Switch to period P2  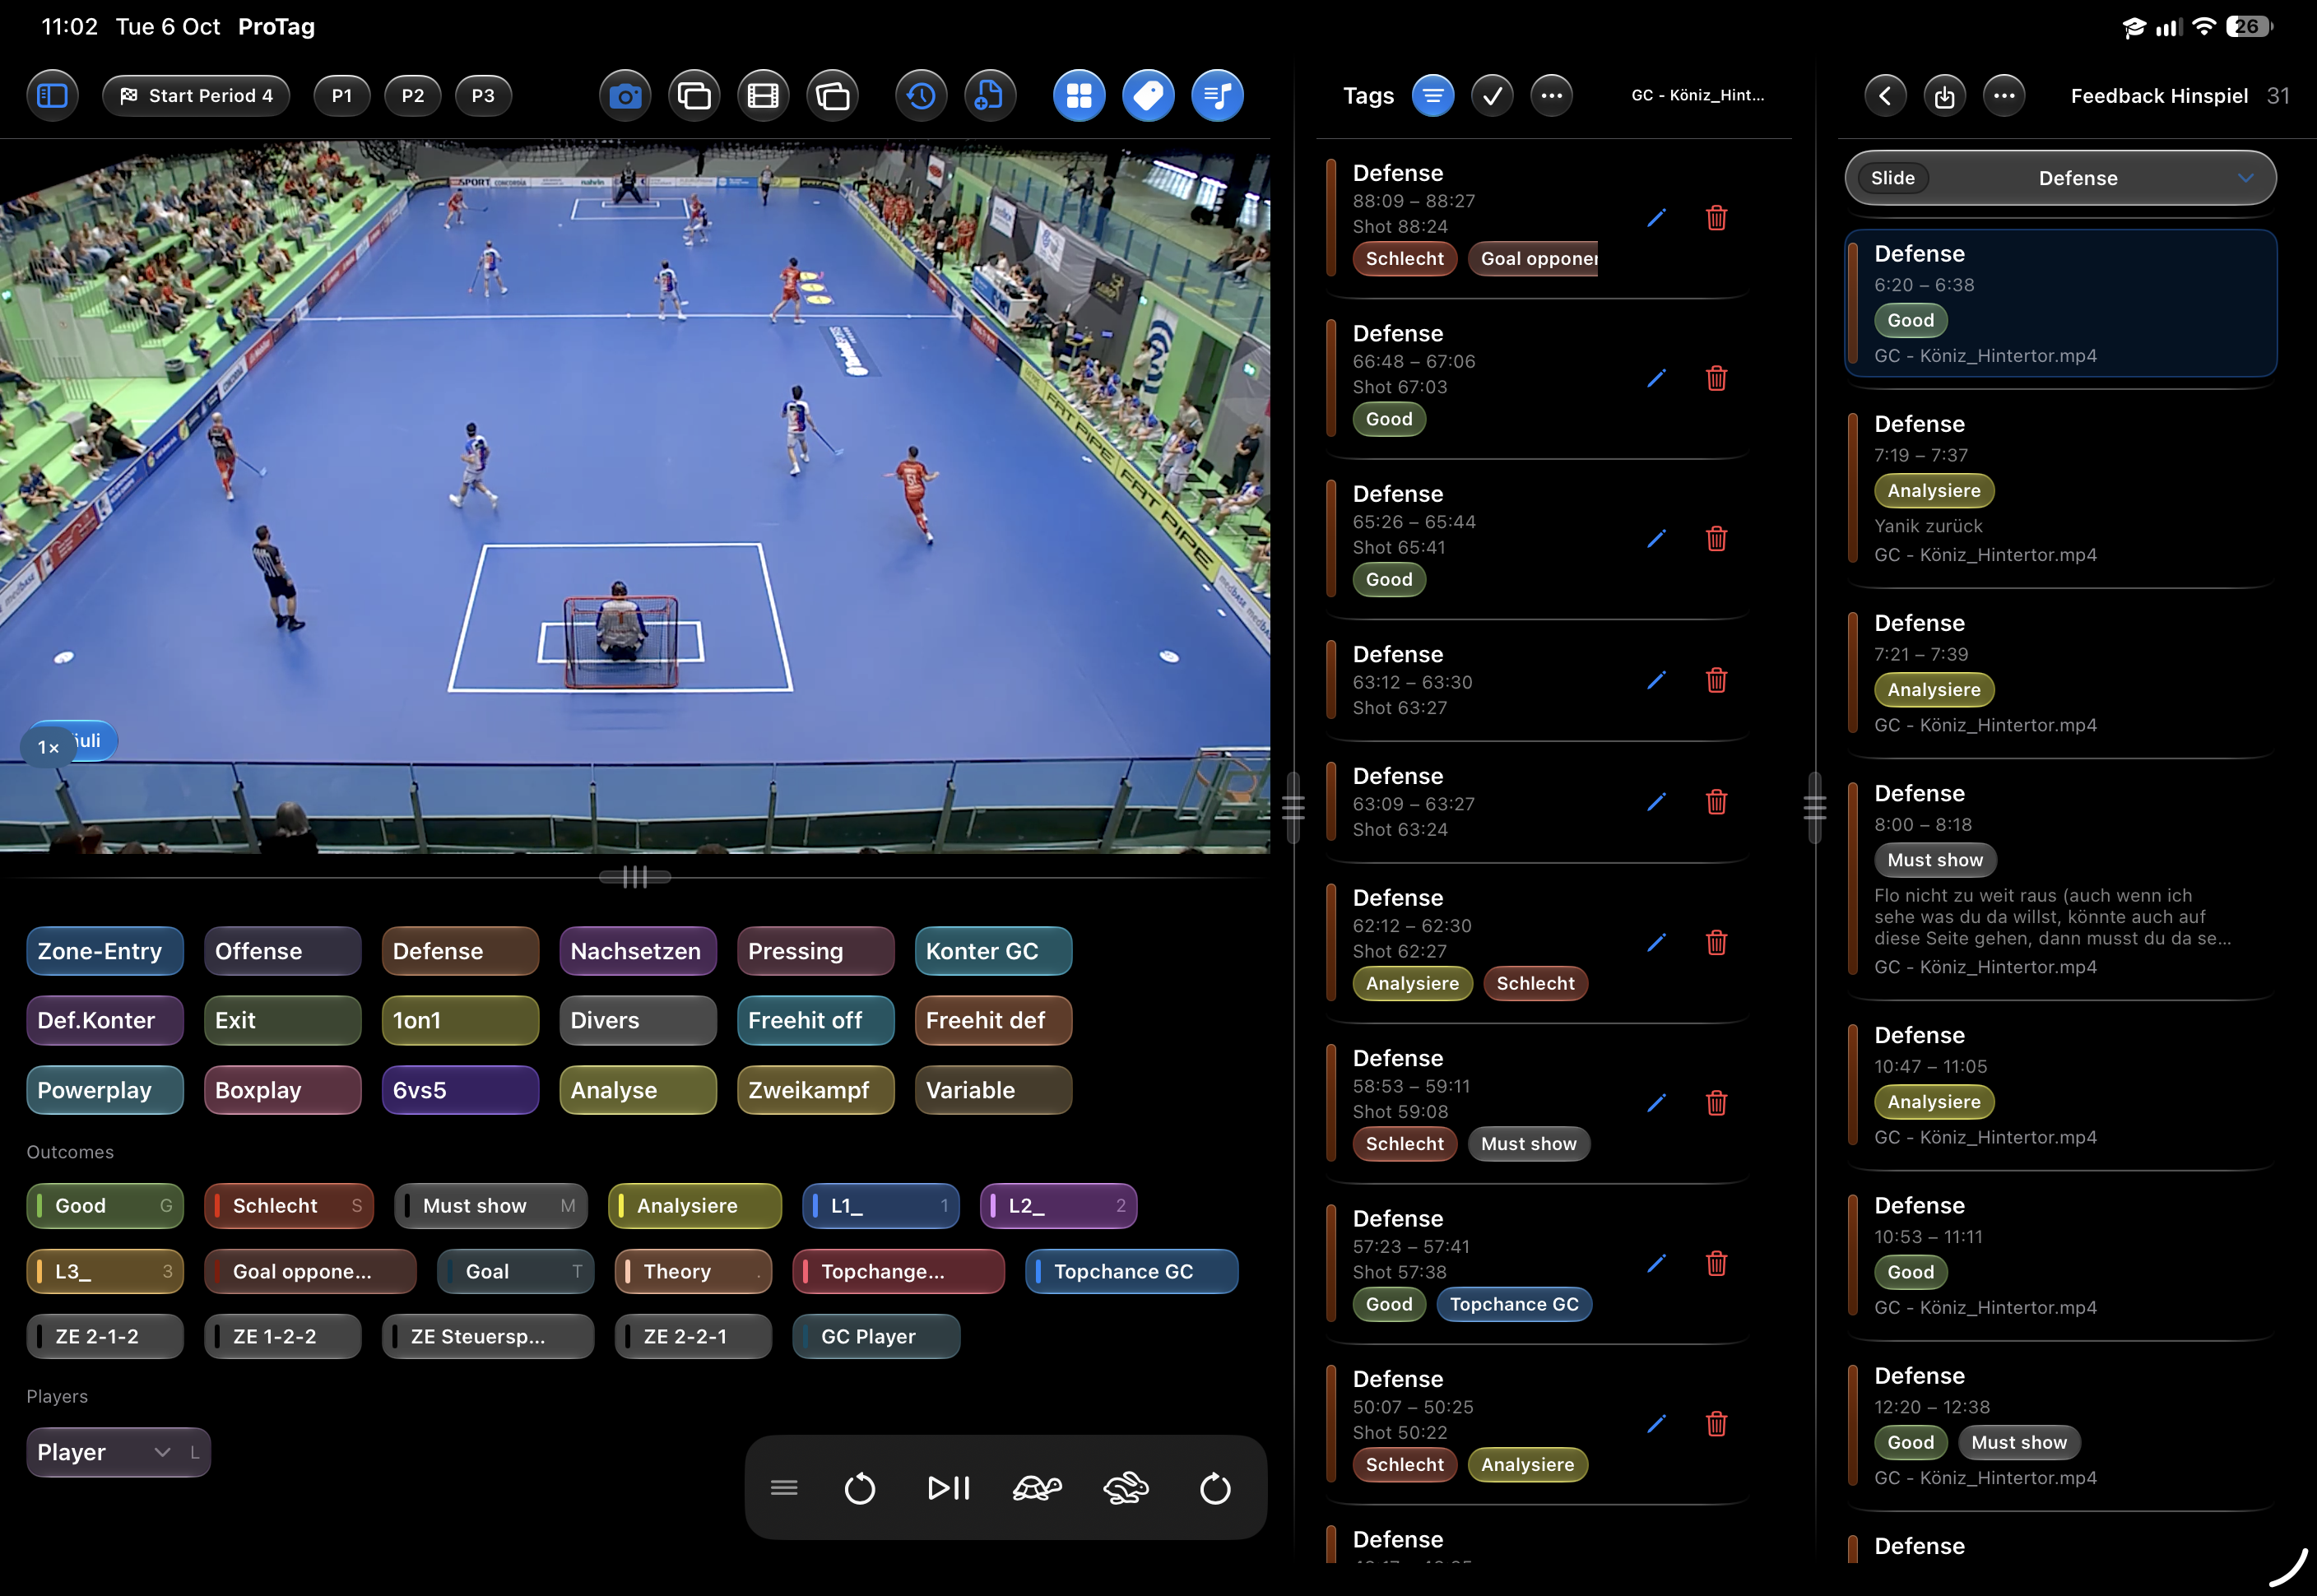pos(413,96)
